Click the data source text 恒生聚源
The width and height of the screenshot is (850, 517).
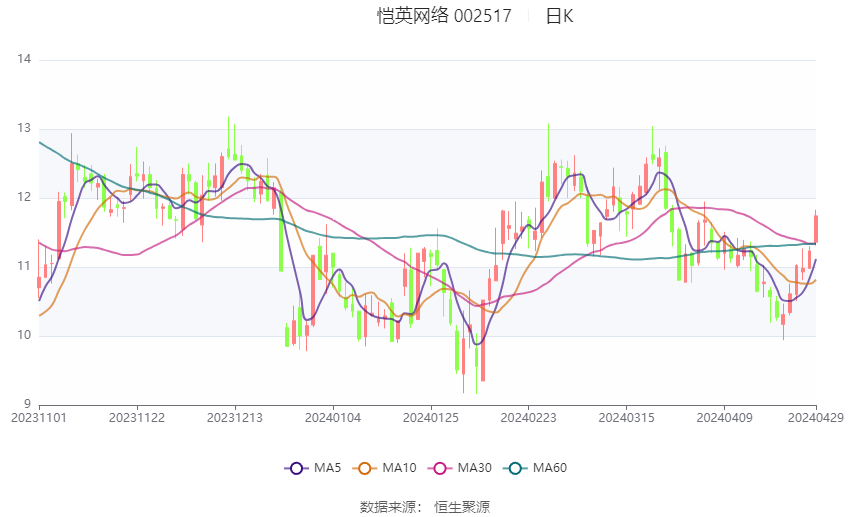click(x=462, y=507)
